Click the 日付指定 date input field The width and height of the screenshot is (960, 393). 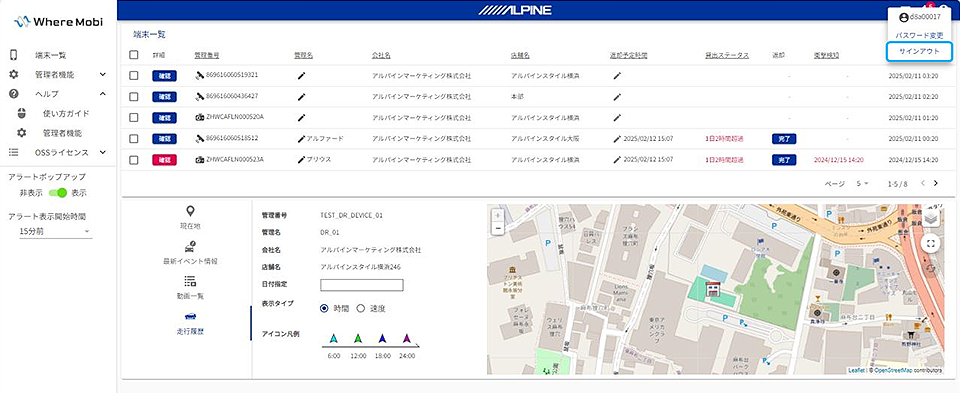362,285
